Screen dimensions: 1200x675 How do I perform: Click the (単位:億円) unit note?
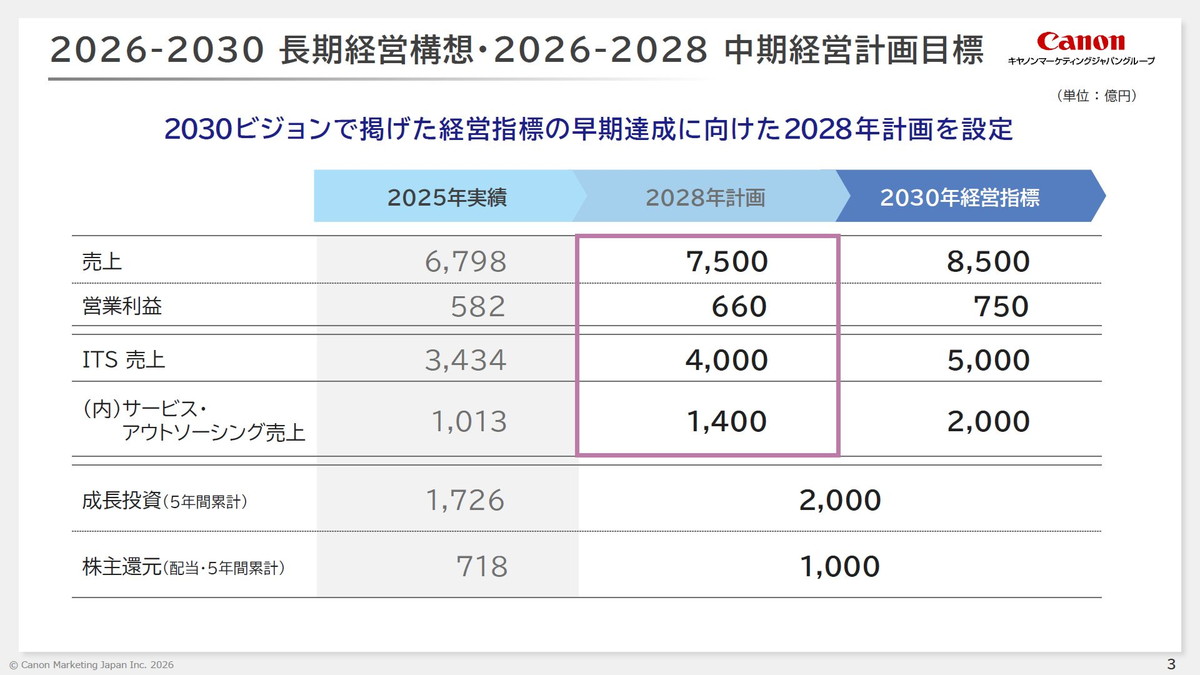(x=1096, y=96)
